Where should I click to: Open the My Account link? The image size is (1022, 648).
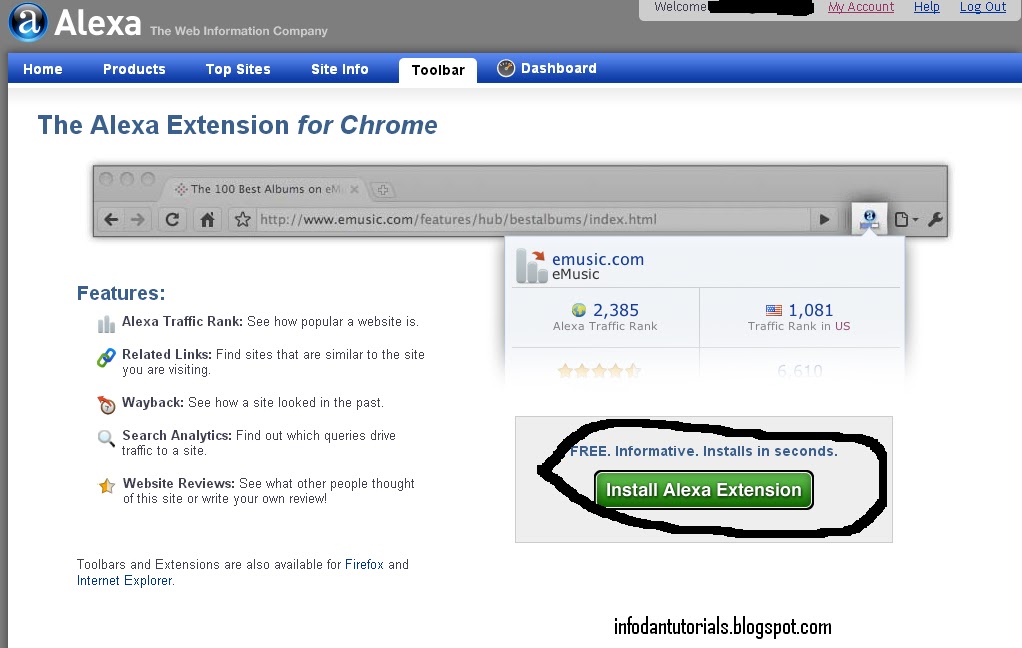point(861,7)
